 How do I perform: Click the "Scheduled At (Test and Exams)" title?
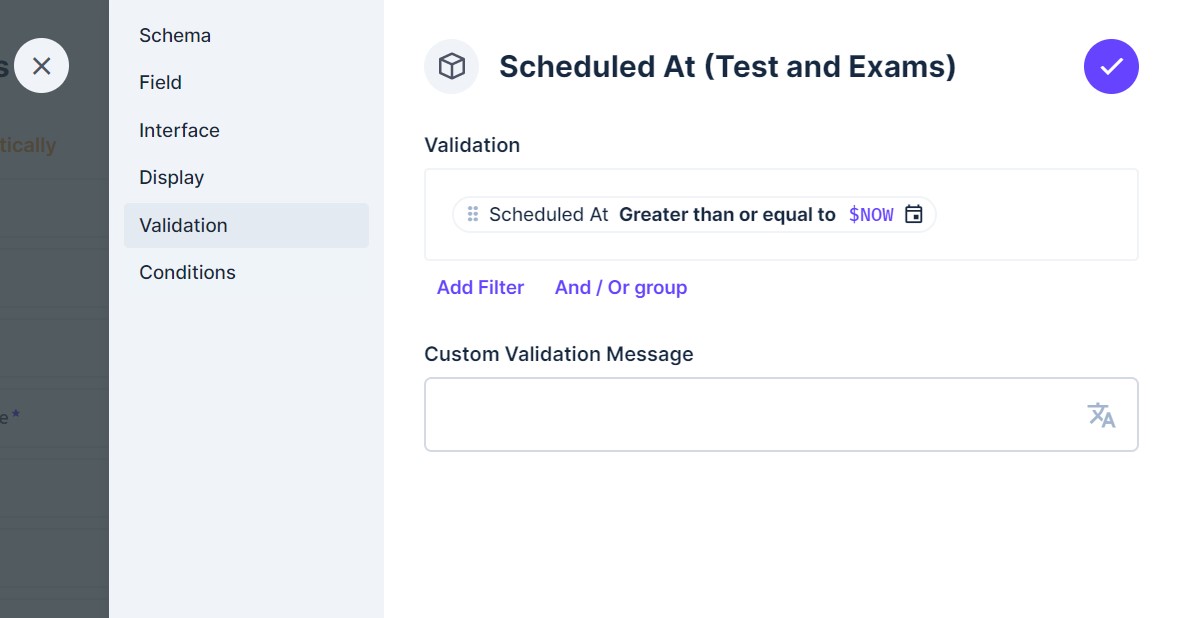pos(727,67)
